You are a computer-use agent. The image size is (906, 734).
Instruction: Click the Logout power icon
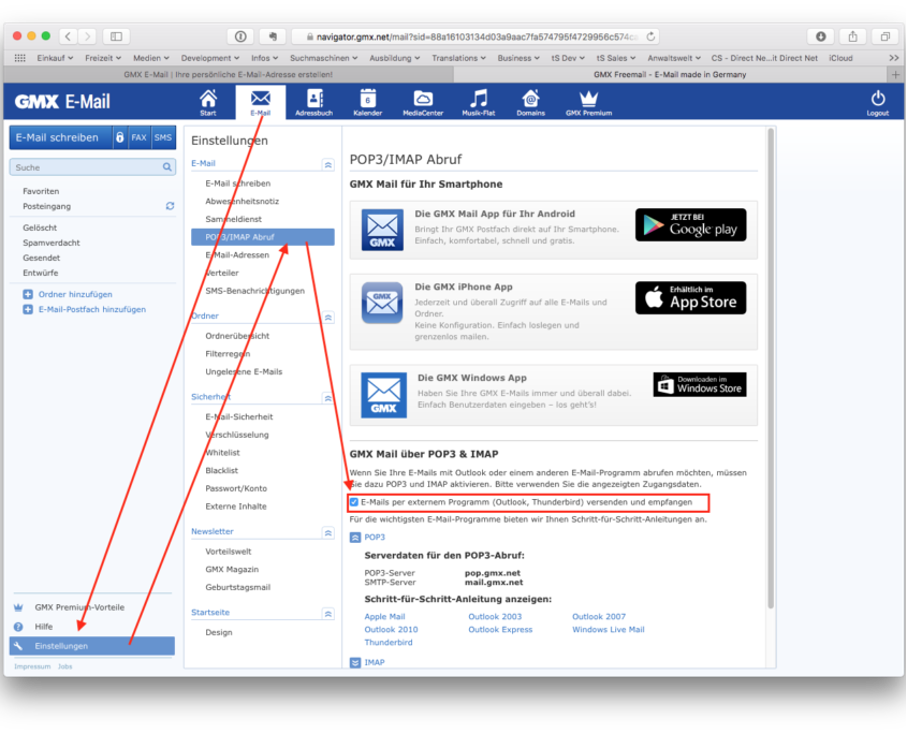(878, 98)
